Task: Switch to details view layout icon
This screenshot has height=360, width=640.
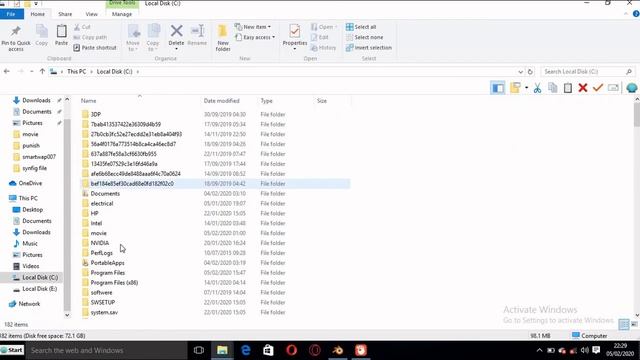Action: (x=623, y=324)
